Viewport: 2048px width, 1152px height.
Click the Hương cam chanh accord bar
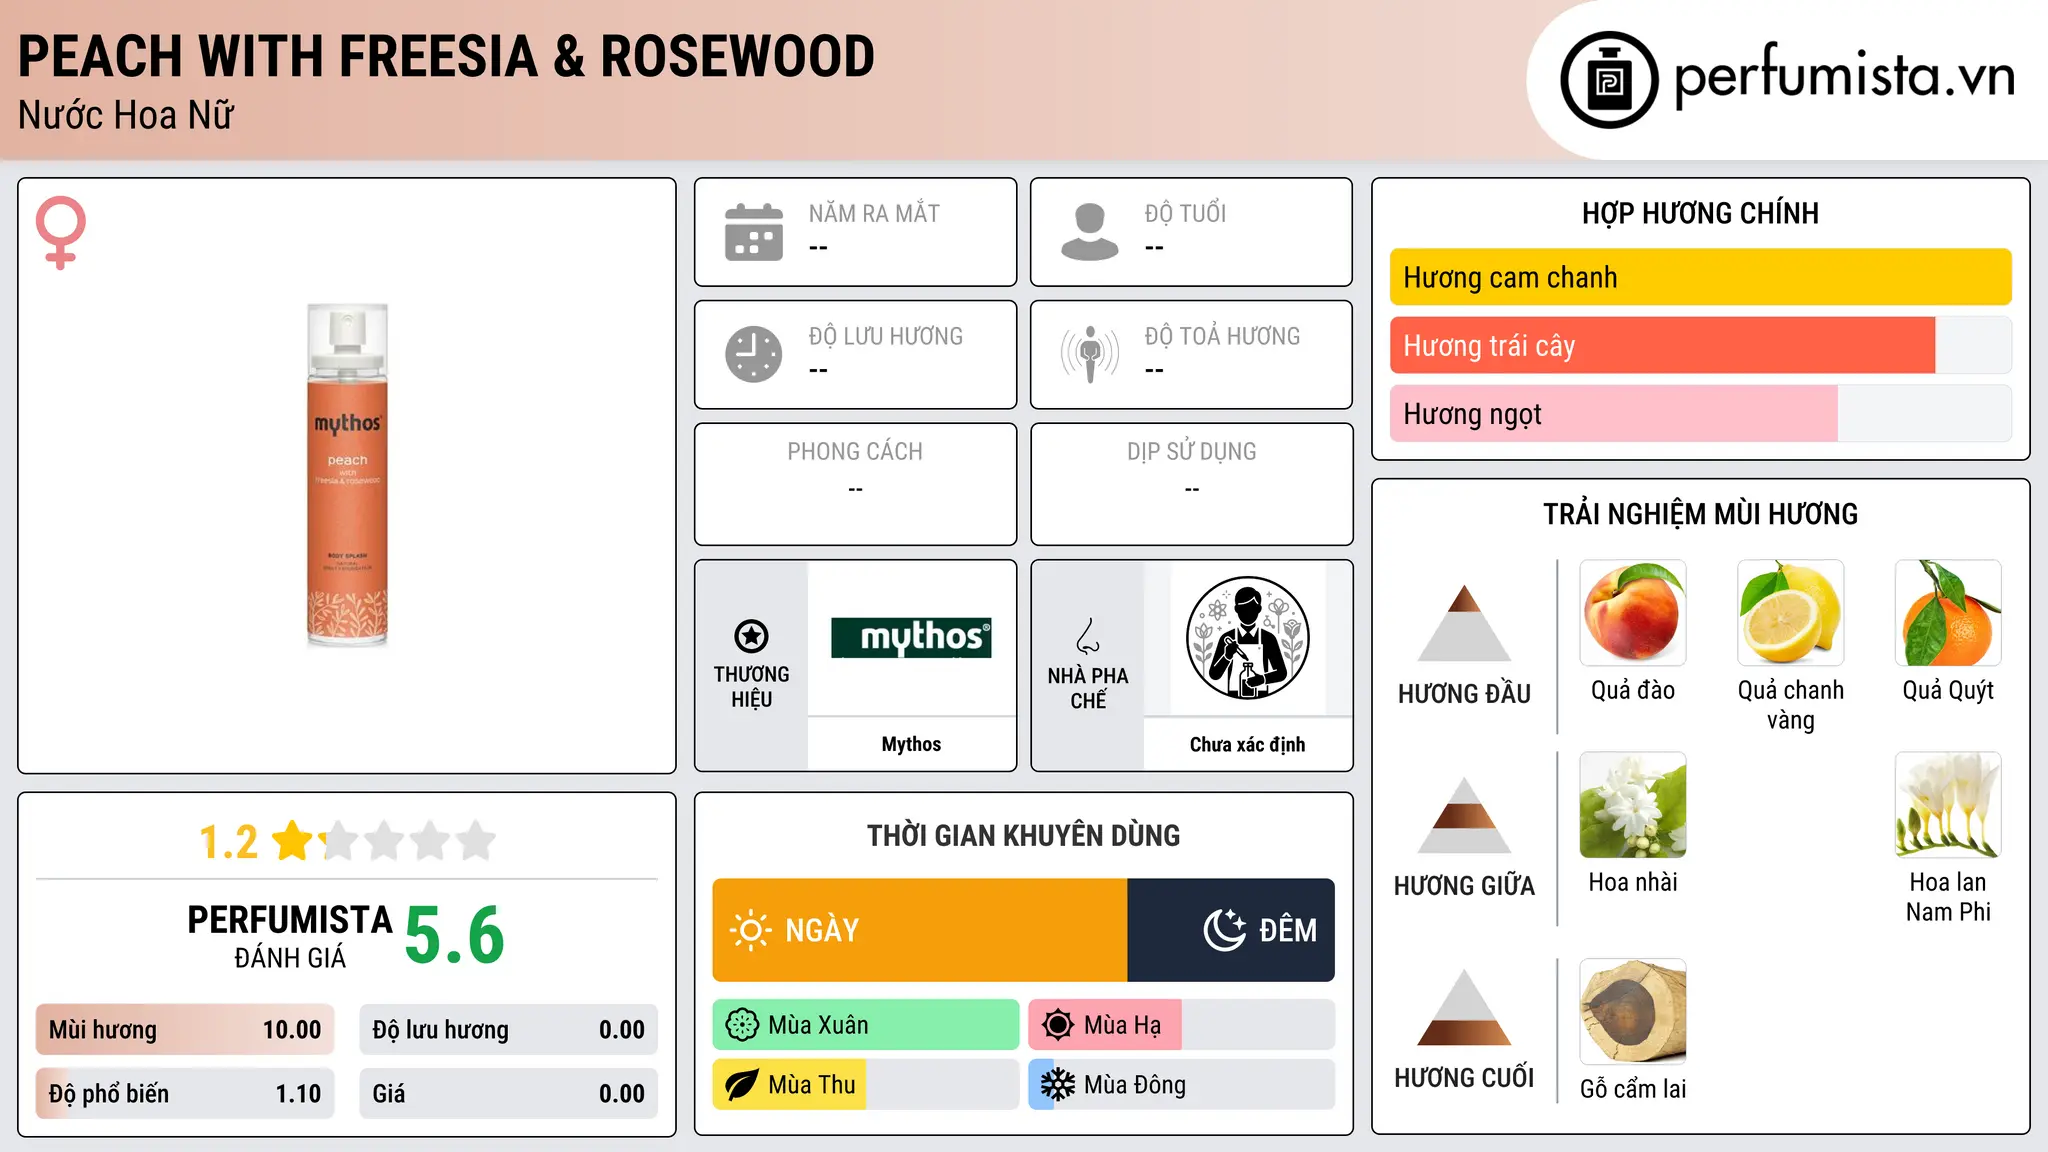(x=1700, y=277)
